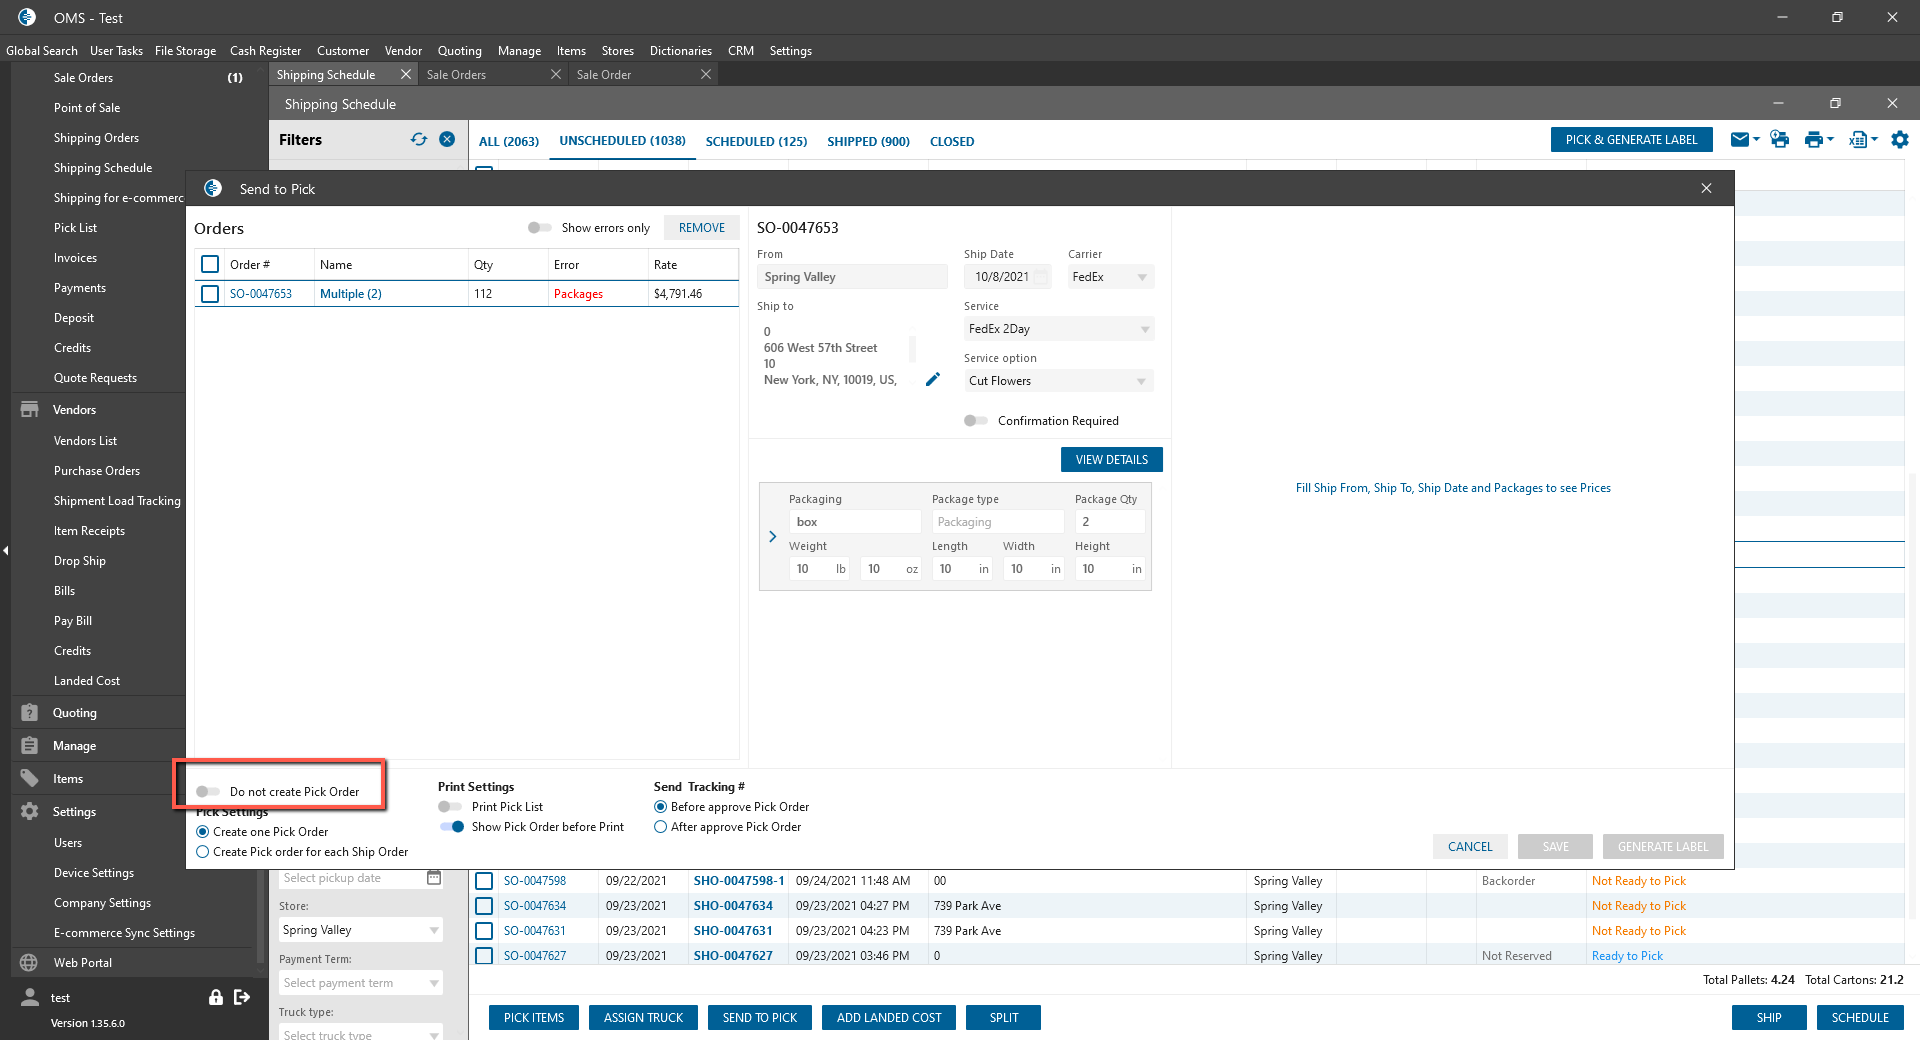Open the email envelope icon in toolbar
1920x1040 pixels.
click(x=1740, y=140)
